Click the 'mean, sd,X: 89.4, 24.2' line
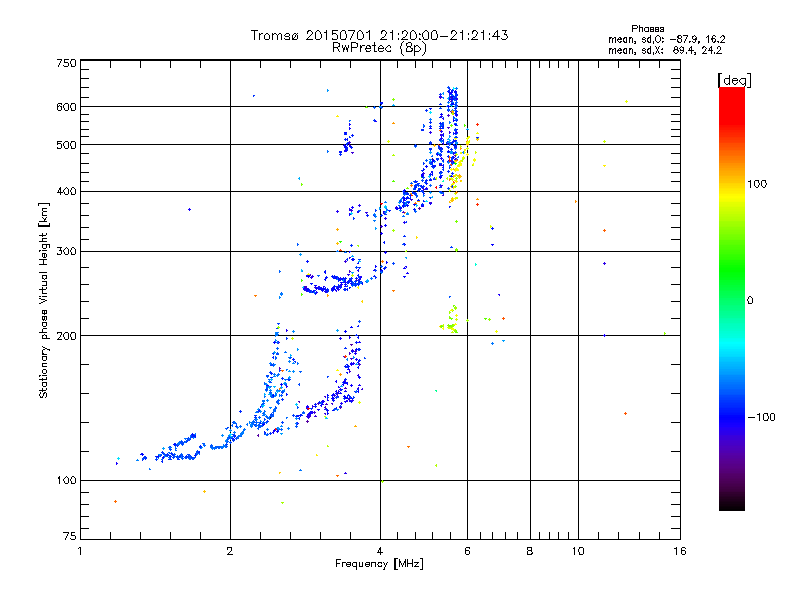Viewport: 800px width, 600px height. (x=665, y=50)
